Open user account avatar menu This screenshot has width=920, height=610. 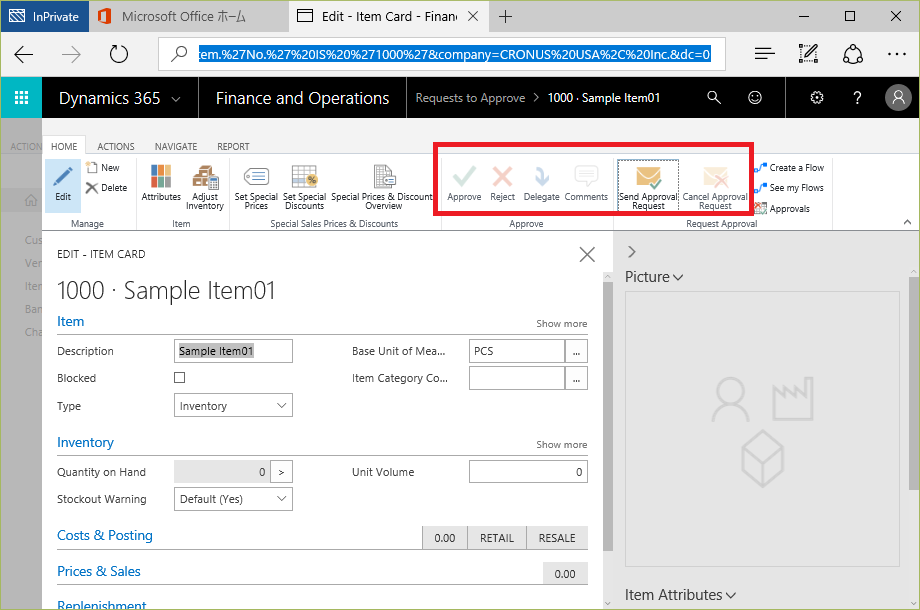pos(898,97)
